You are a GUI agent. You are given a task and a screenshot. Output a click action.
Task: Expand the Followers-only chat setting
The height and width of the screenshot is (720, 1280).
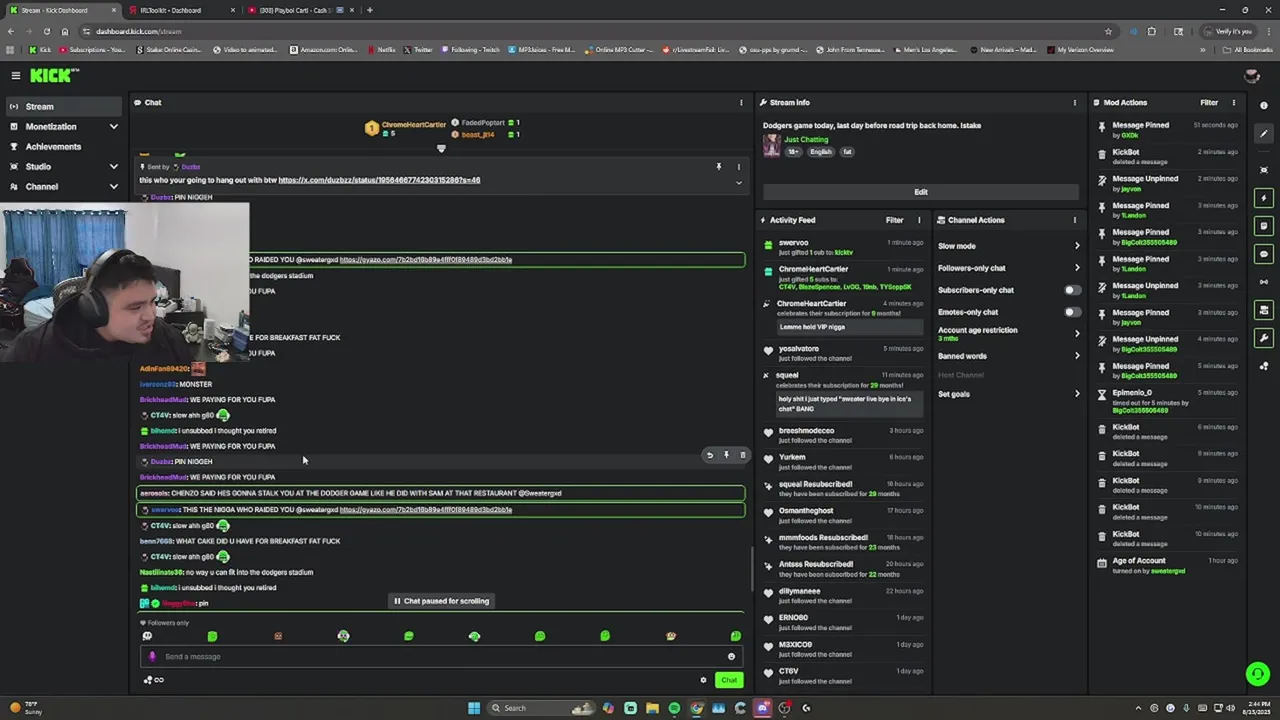1009,268
